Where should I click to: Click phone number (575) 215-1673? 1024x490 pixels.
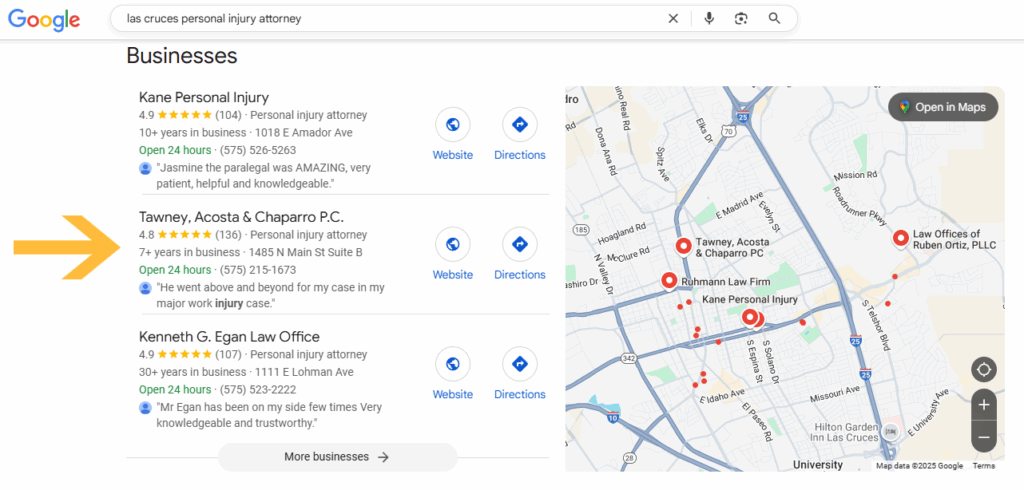click(x=258, y=270)
